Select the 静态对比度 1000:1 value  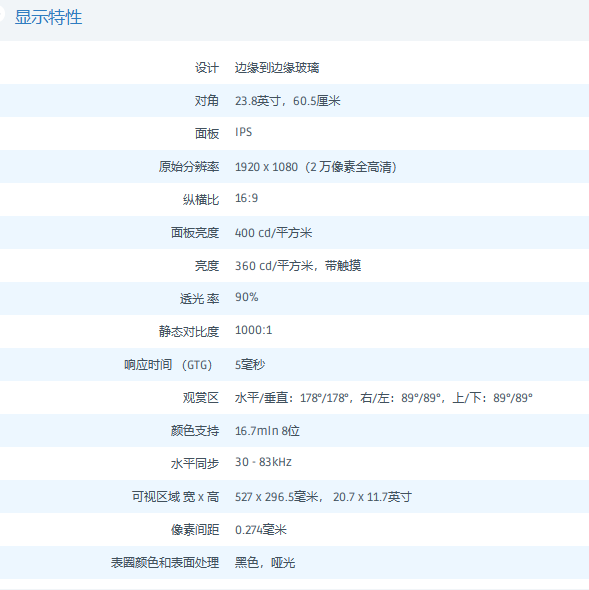[253, 330]
